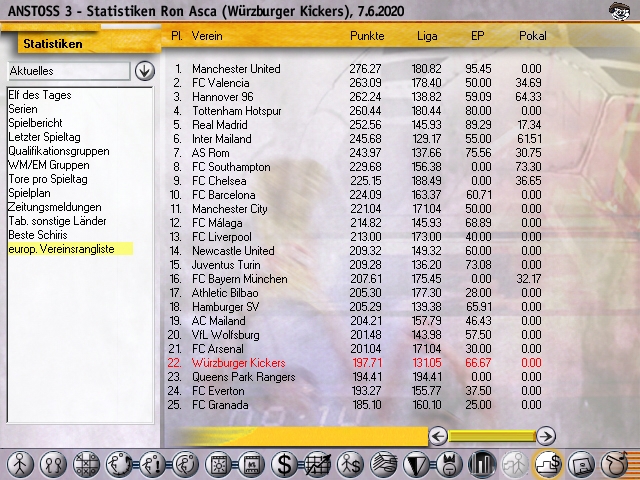The width and height of the screenshot is (640, 480).
Task: Open the picture frame portrait icon
Action: point(582,464)
